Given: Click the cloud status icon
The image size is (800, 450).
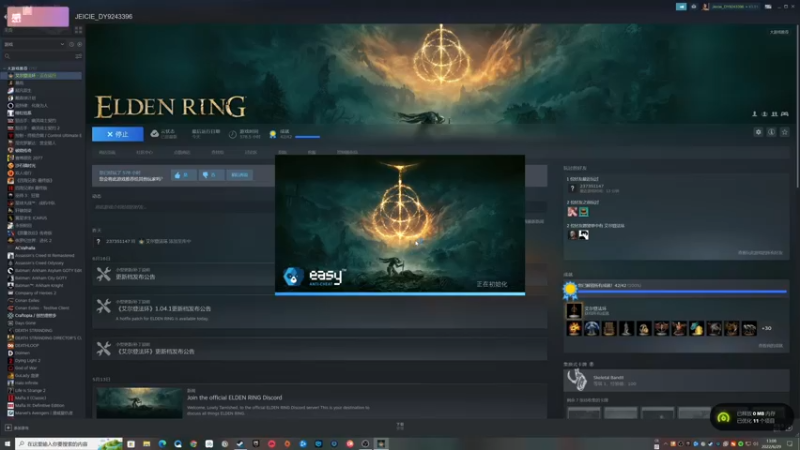Looking at the screenshot, I should click(x=155, y=134).
